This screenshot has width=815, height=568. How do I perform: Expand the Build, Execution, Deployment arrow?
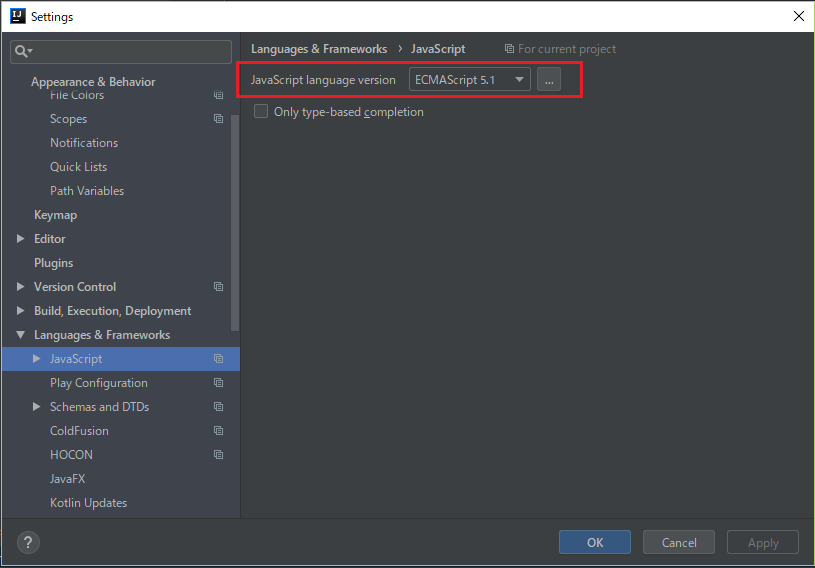click(x=20, y=310)
